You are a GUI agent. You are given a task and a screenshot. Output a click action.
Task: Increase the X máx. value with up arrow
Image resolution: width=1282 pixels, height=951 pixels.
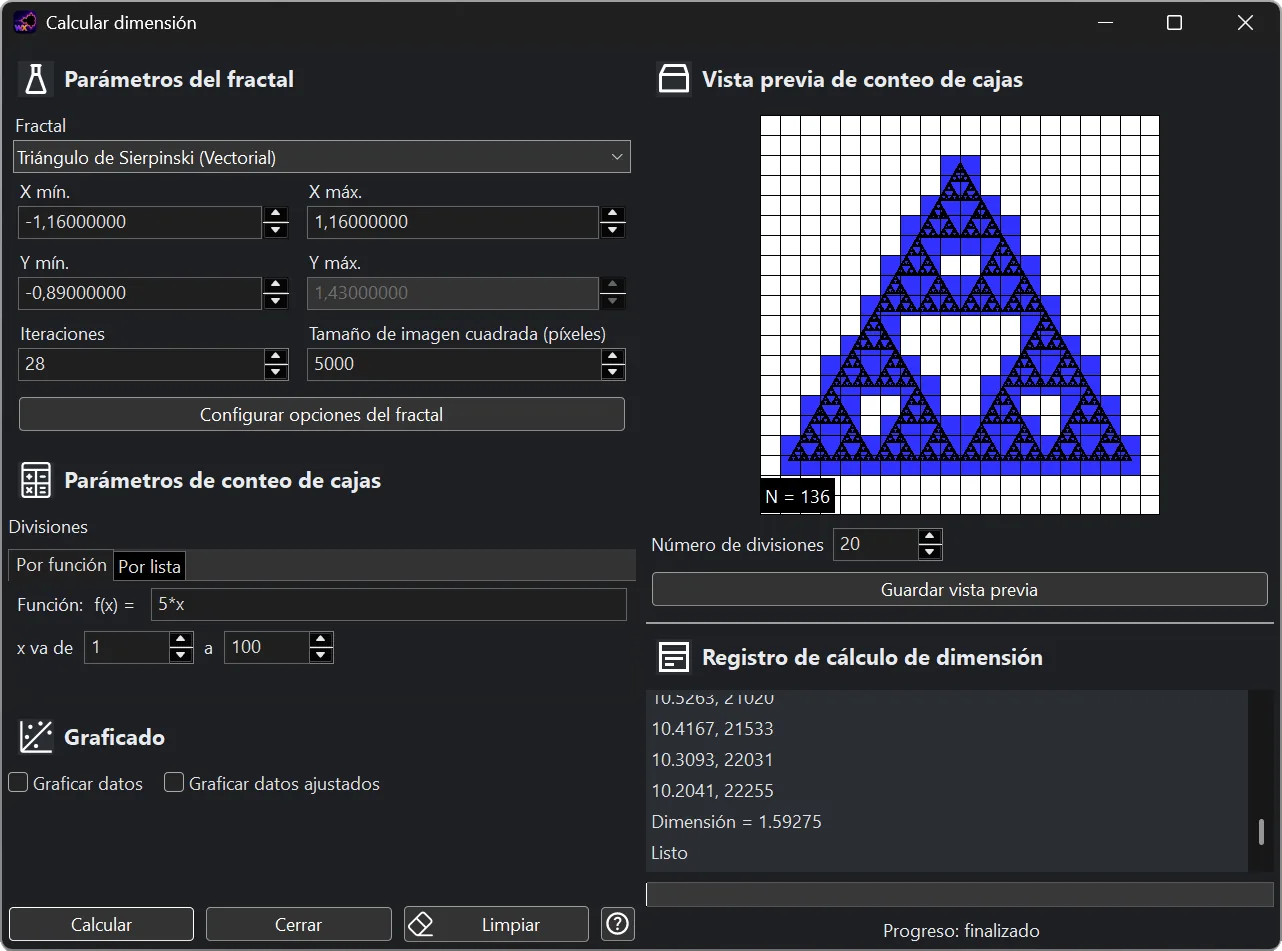click(613, 214)
